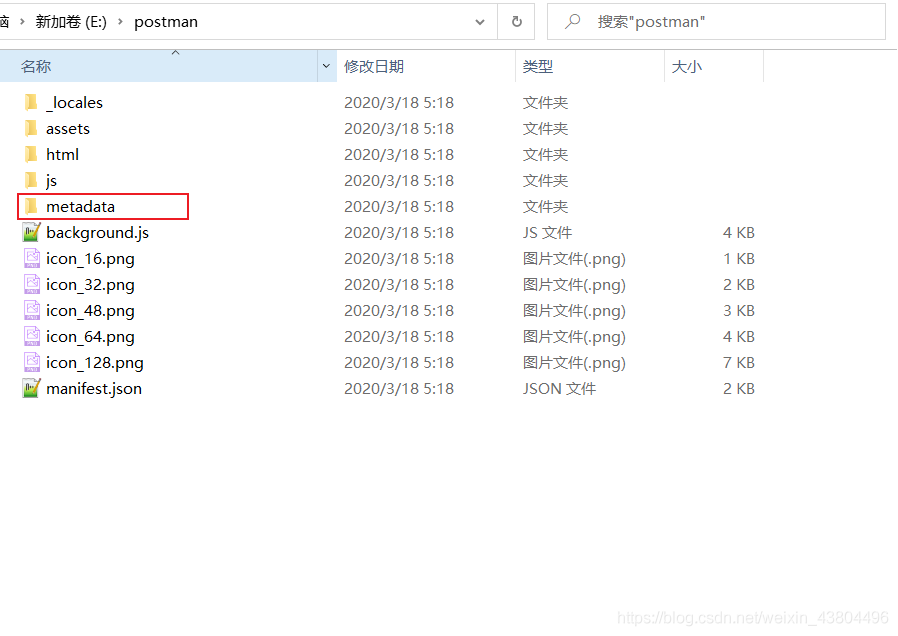Select the manifest.json file name
Image resolution: width=898 pixels, height=636 pixels.
[94, 389]
